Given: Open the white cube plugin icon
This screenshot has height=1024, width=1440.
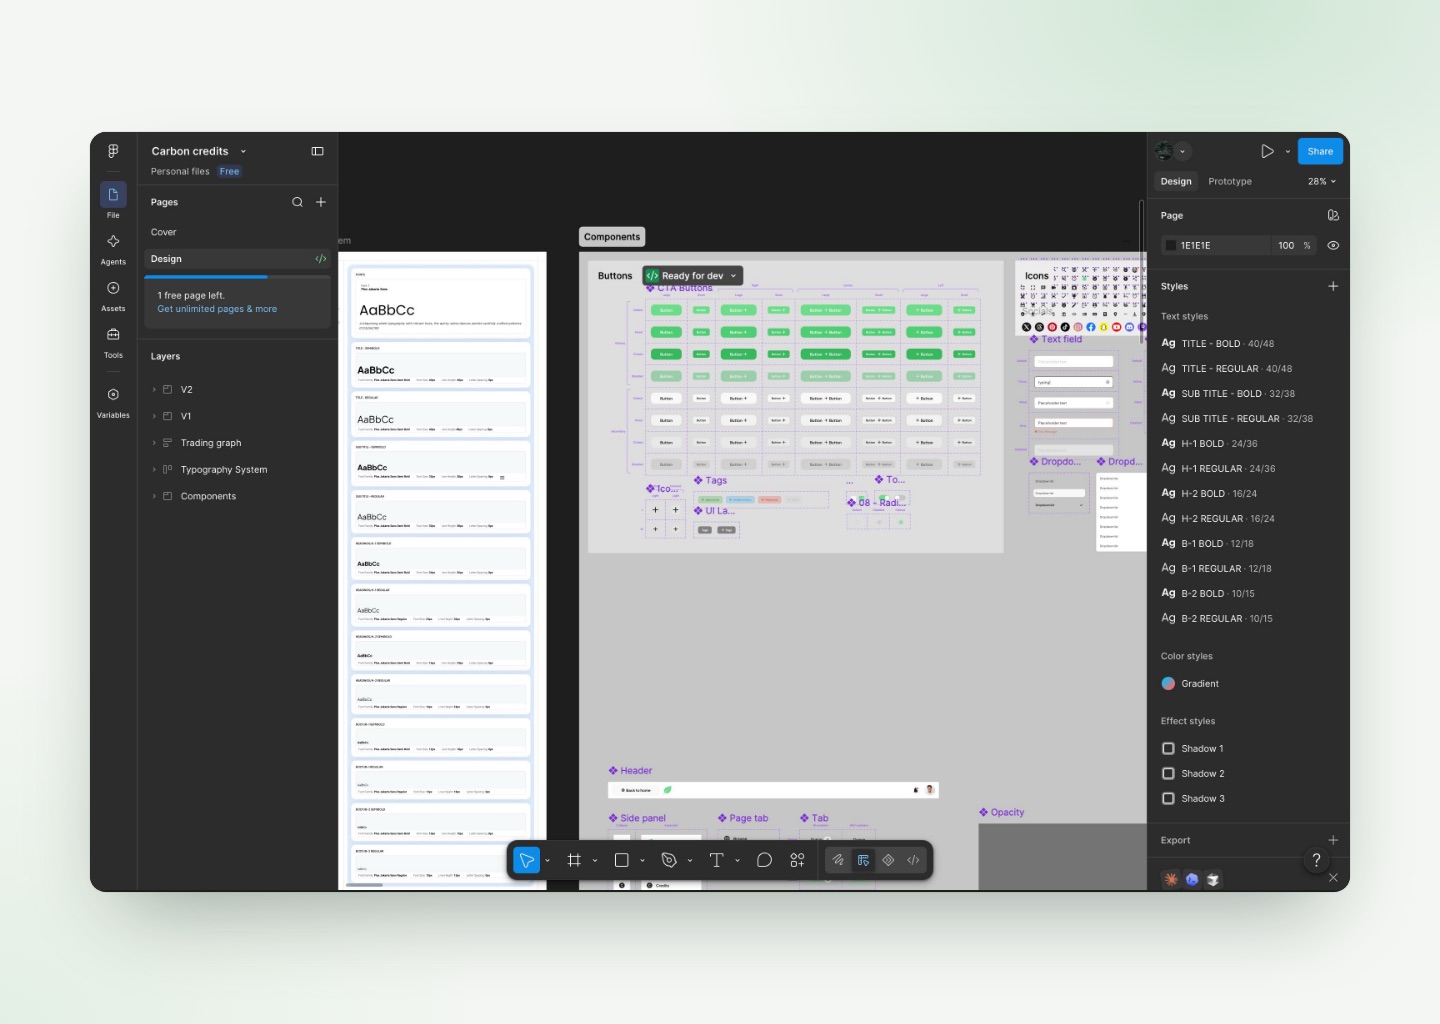Looking at the screenshot, I should click(1213, 879).
